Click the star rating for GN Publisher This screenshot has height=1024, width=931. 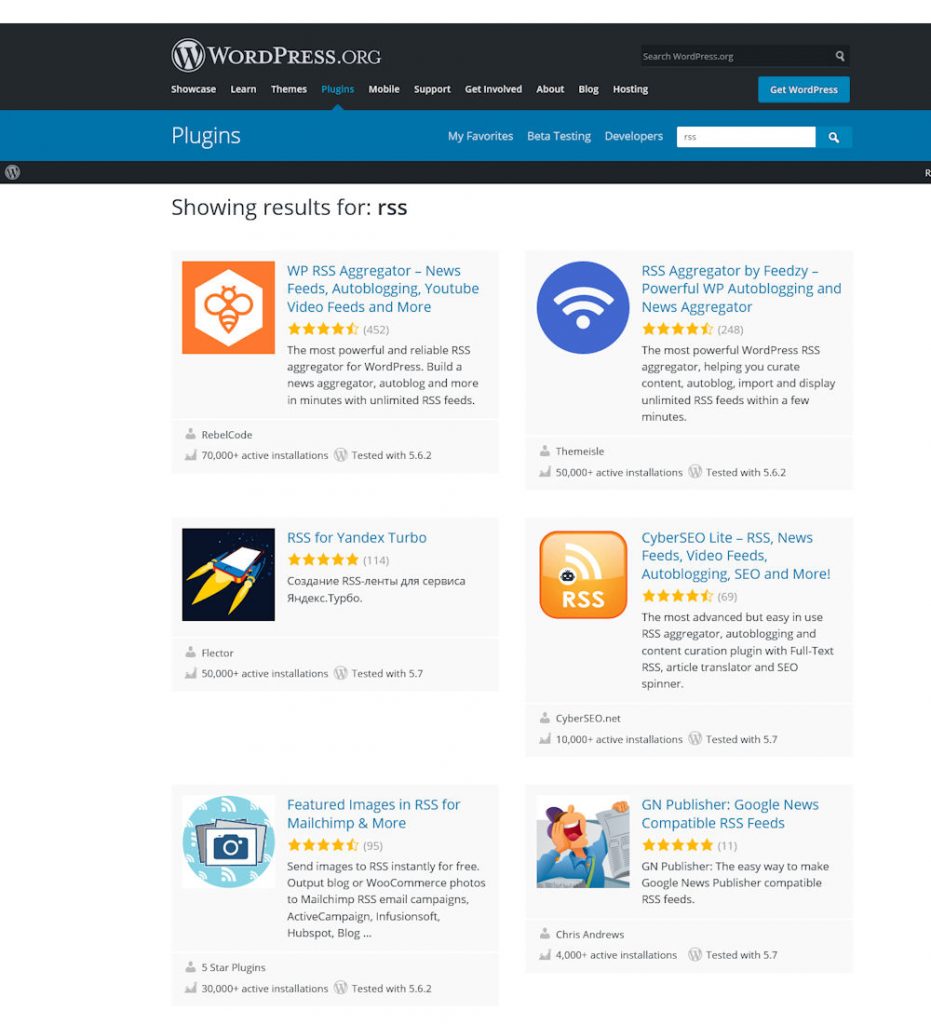pos(678,845)
